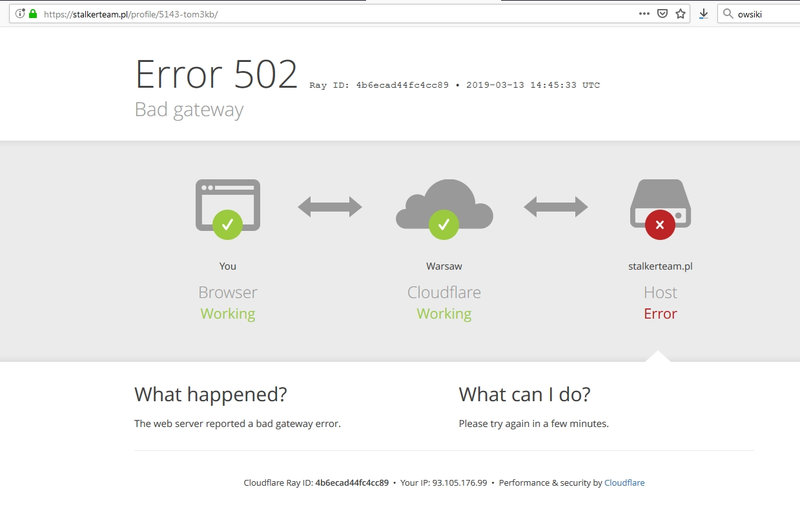Image resolution: width=800 pixels, height=527 pixels.
Task: Click the arrow between Browser and Cloudflare
Action: (x=330, y=207)
